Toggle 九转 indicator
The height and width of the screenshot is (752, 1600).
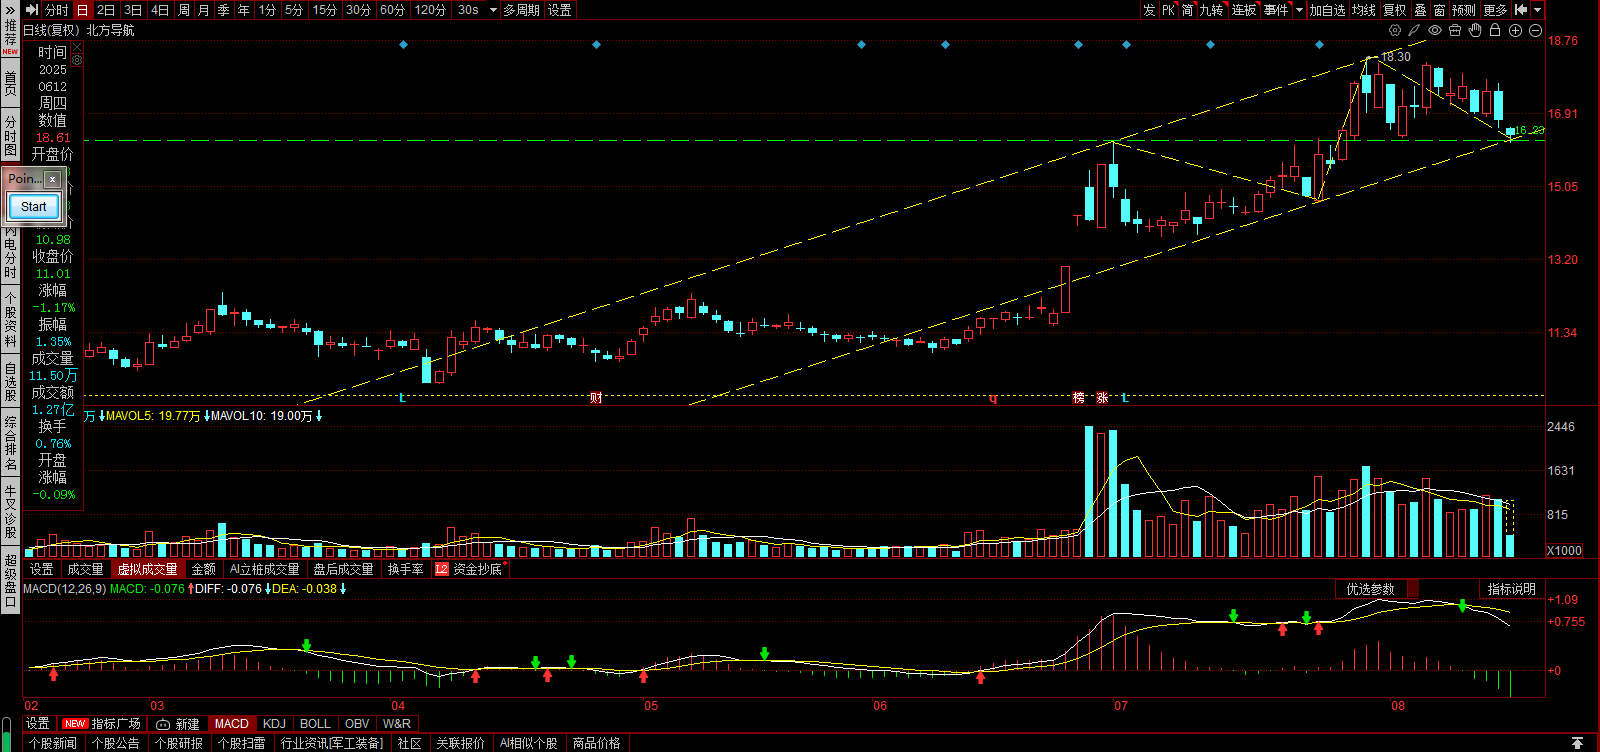(x=1211, y=10)
